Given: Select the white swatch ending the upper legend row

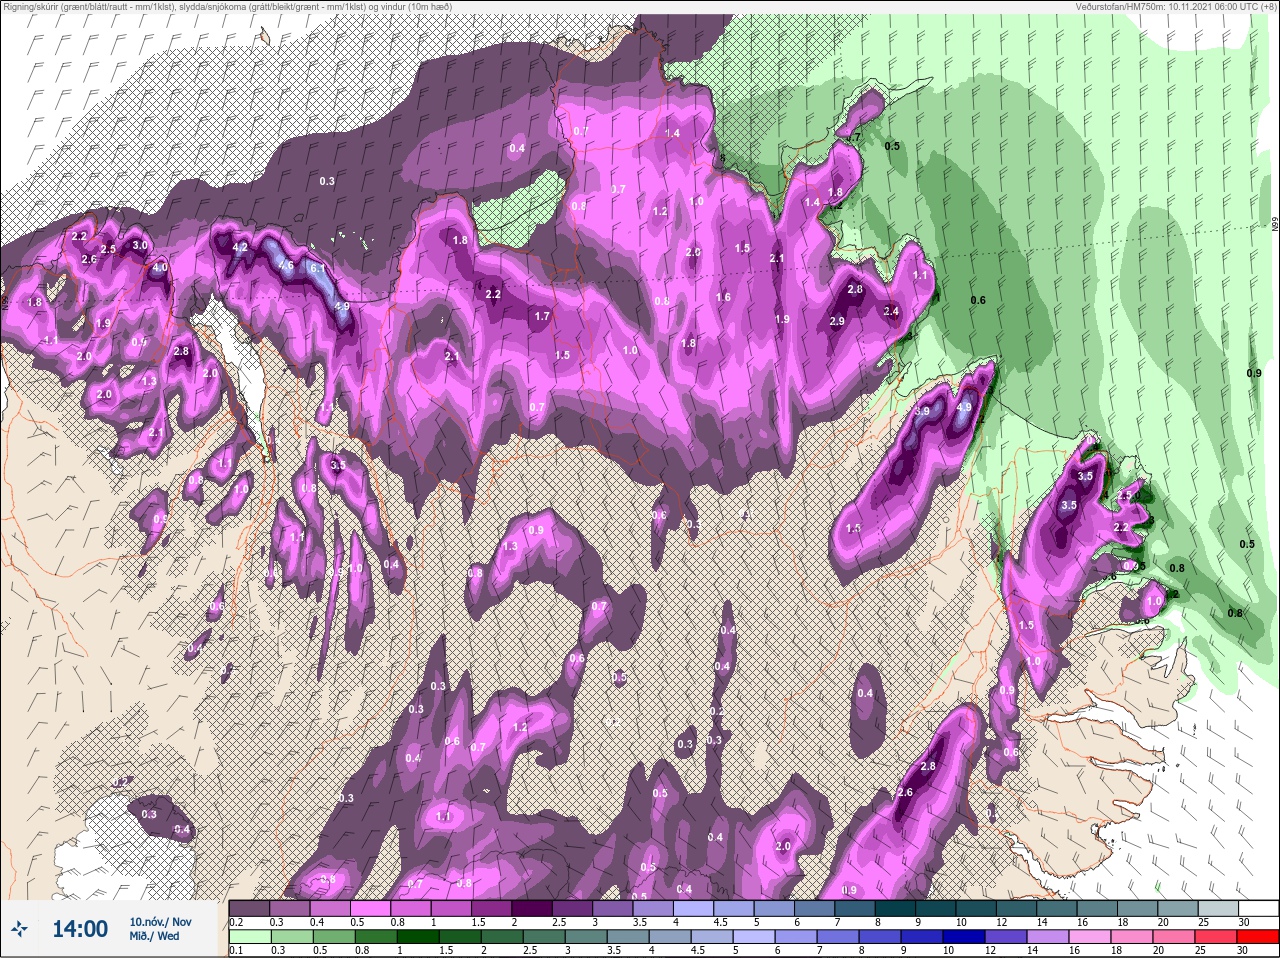Looking at the screenshot, I should [x=1257, y=908].
